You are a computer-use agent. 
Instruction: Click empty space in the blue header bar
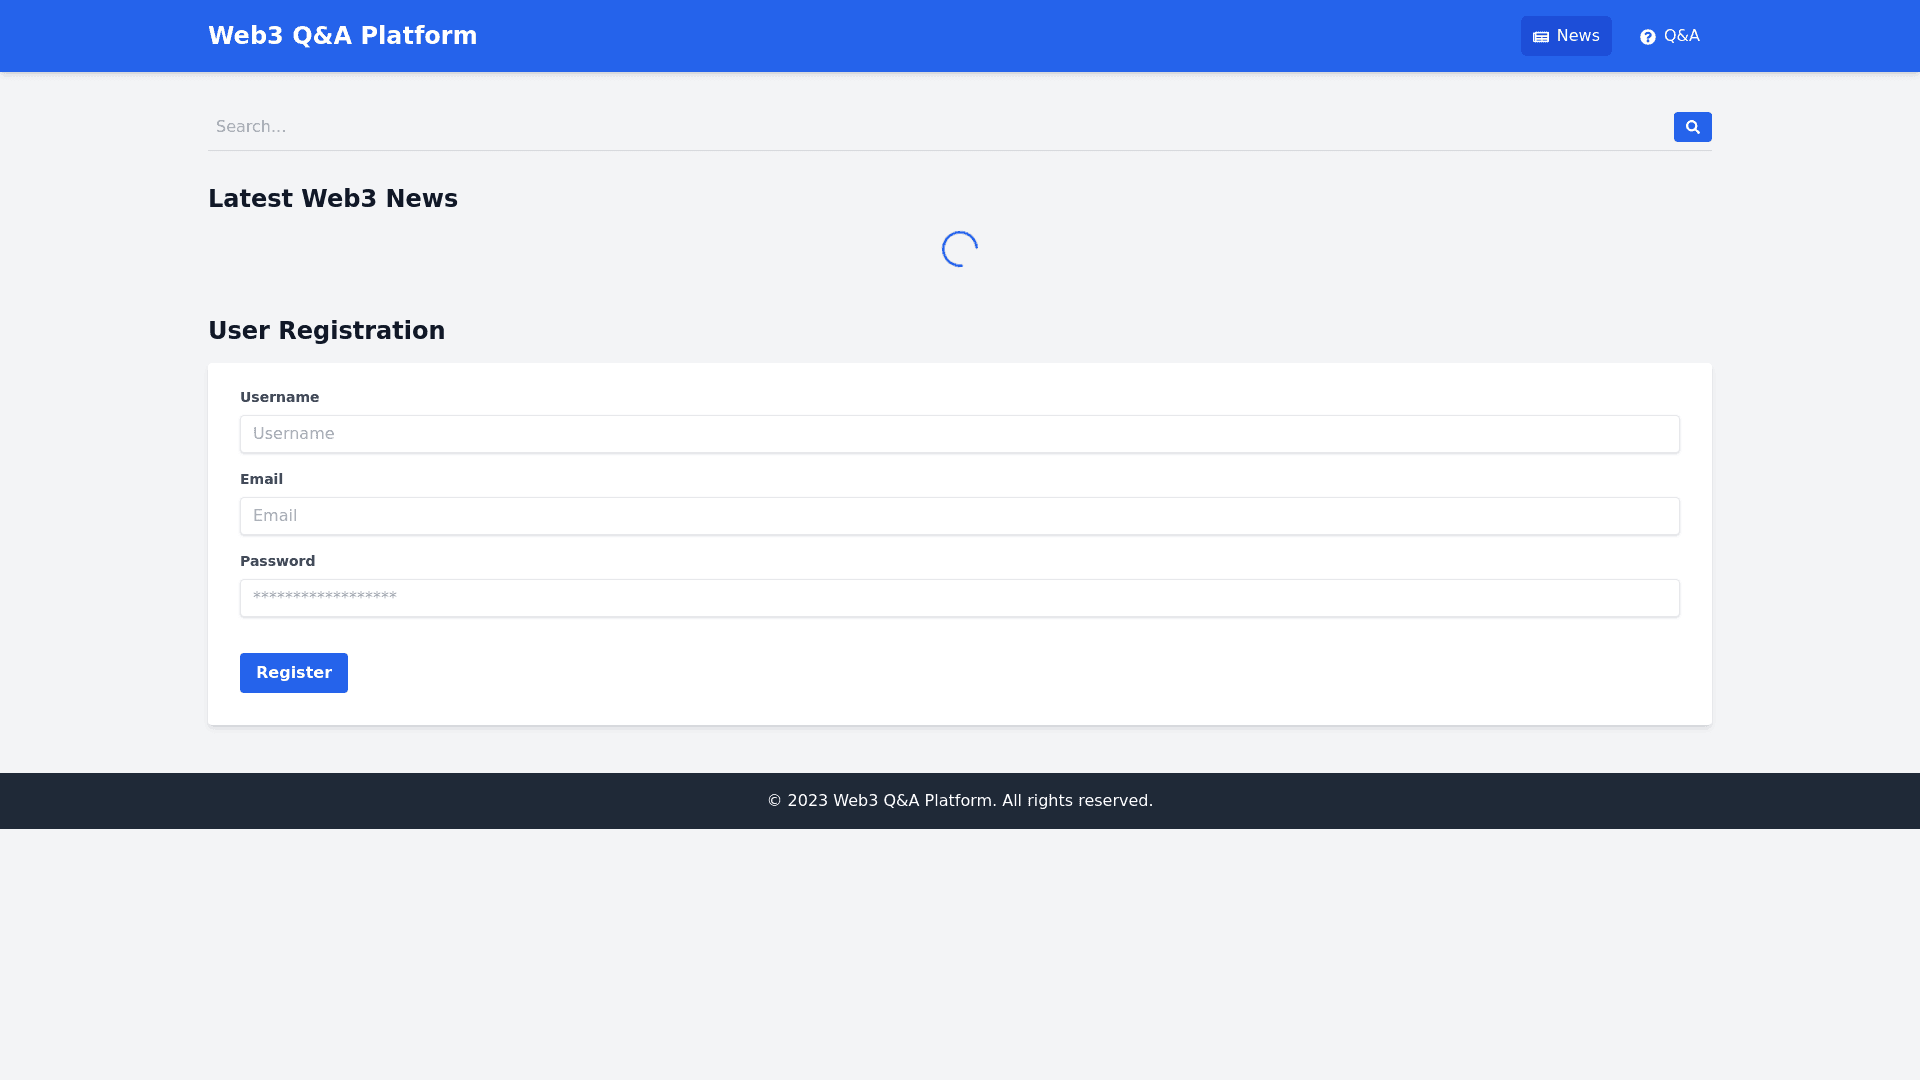pyautogui.click(x=1000, y=36)
